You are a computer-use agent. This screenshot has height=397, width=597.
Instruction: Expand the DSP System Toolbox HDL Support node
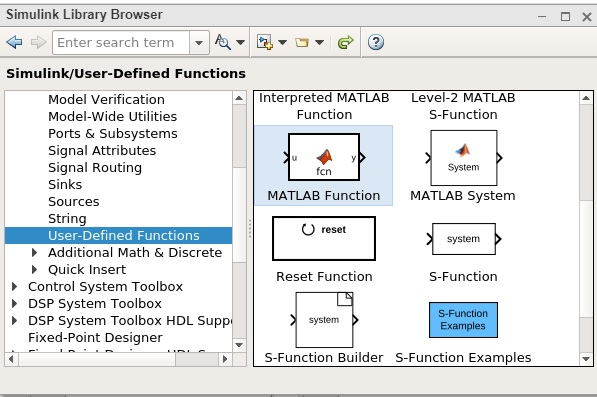coord(14,320)
